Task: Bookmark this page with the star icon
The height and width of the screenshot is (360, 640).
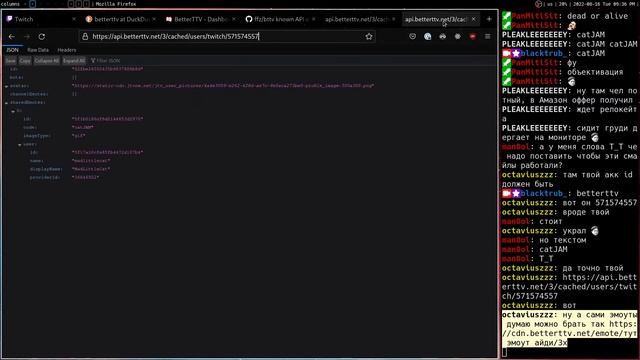Action: 369,37
